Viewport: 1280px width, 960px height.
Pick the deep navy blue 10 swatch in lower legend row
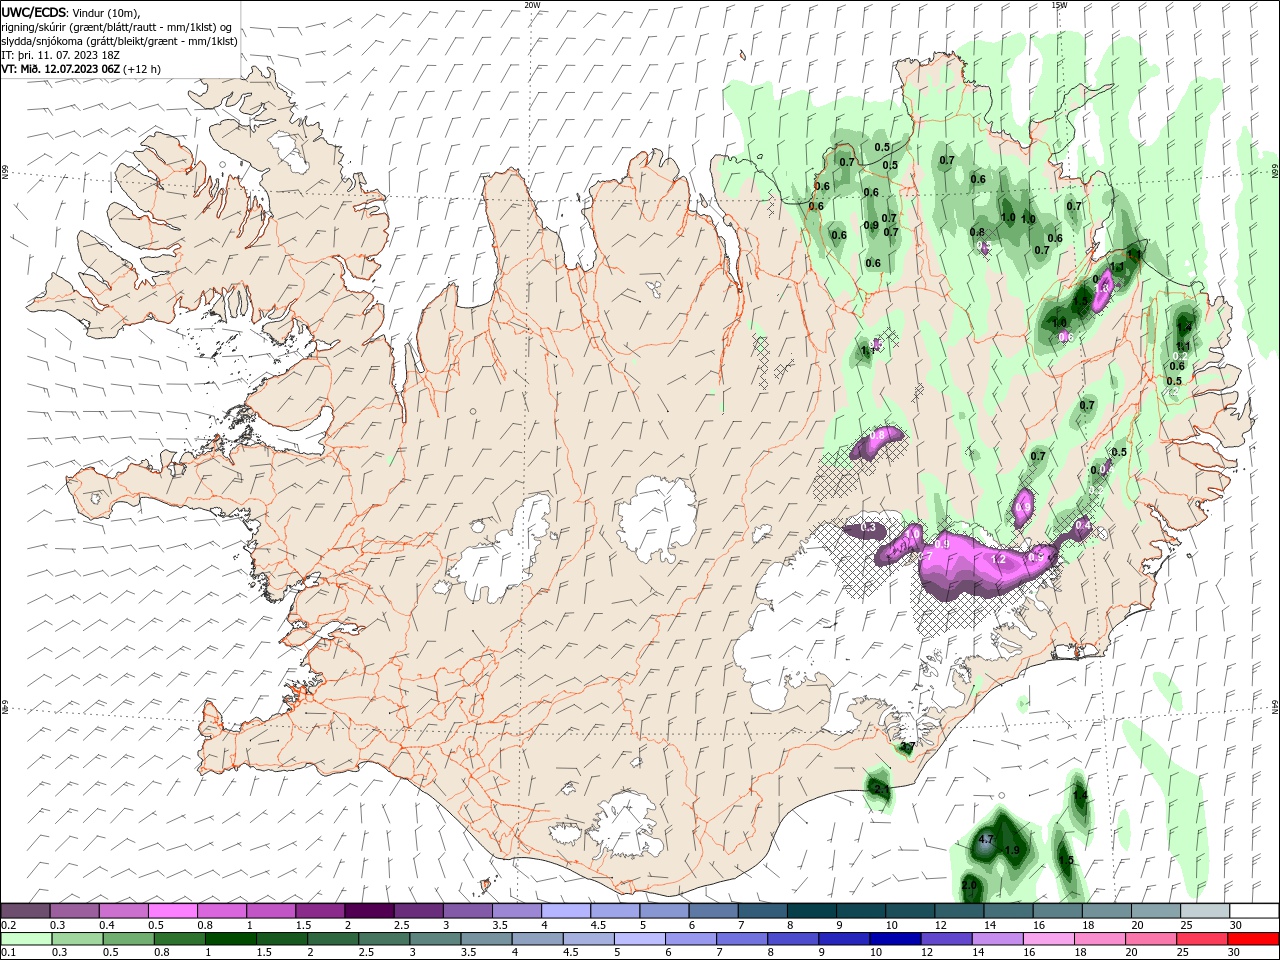coord(894,939)
